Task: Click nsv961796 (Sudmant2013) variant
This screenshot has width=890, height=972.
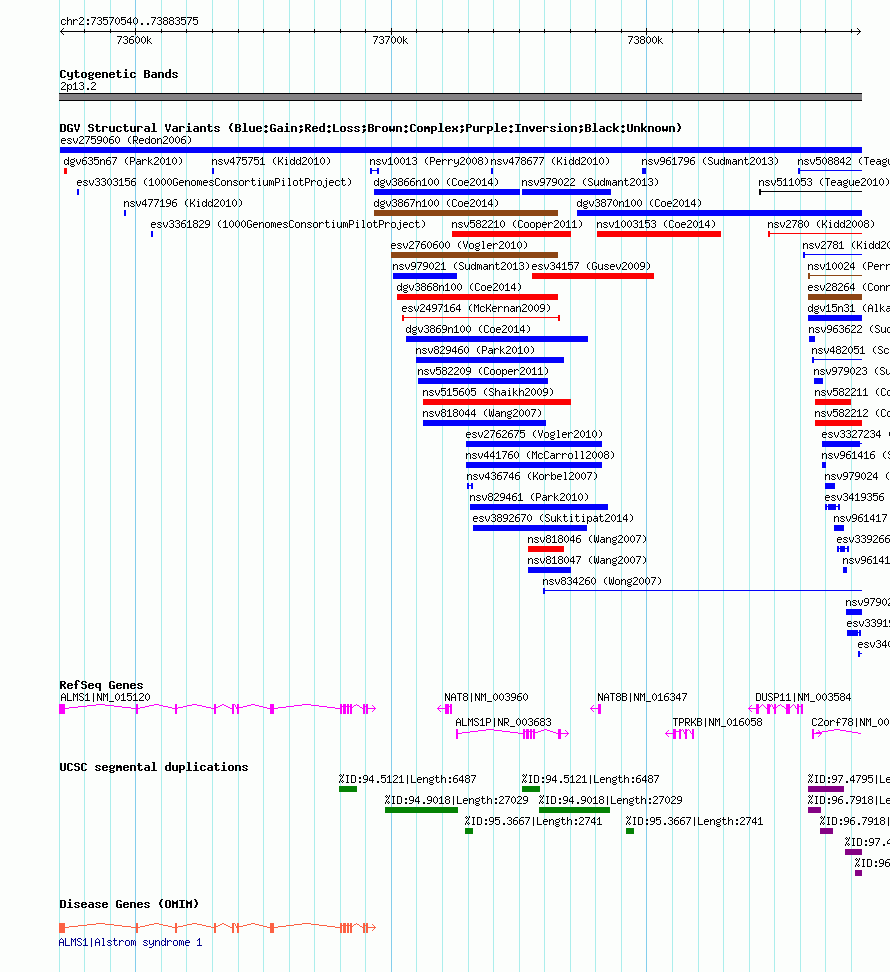Action: pos(710,161)
